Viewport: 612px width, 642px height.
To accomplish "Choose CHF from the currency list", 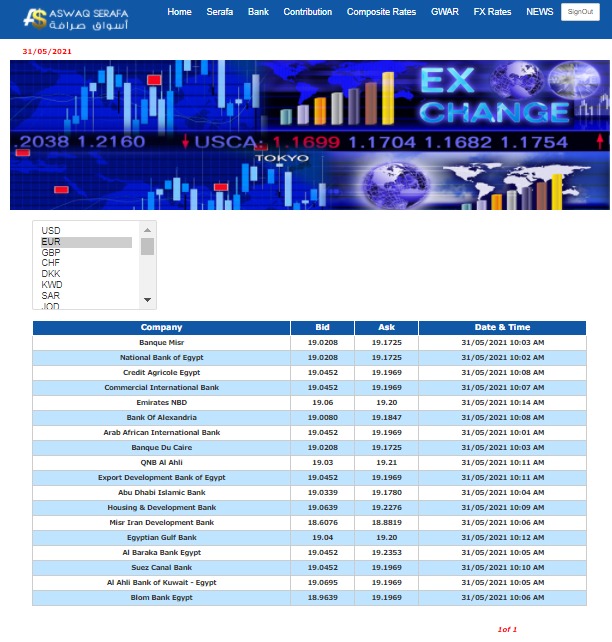I will 86,263.
